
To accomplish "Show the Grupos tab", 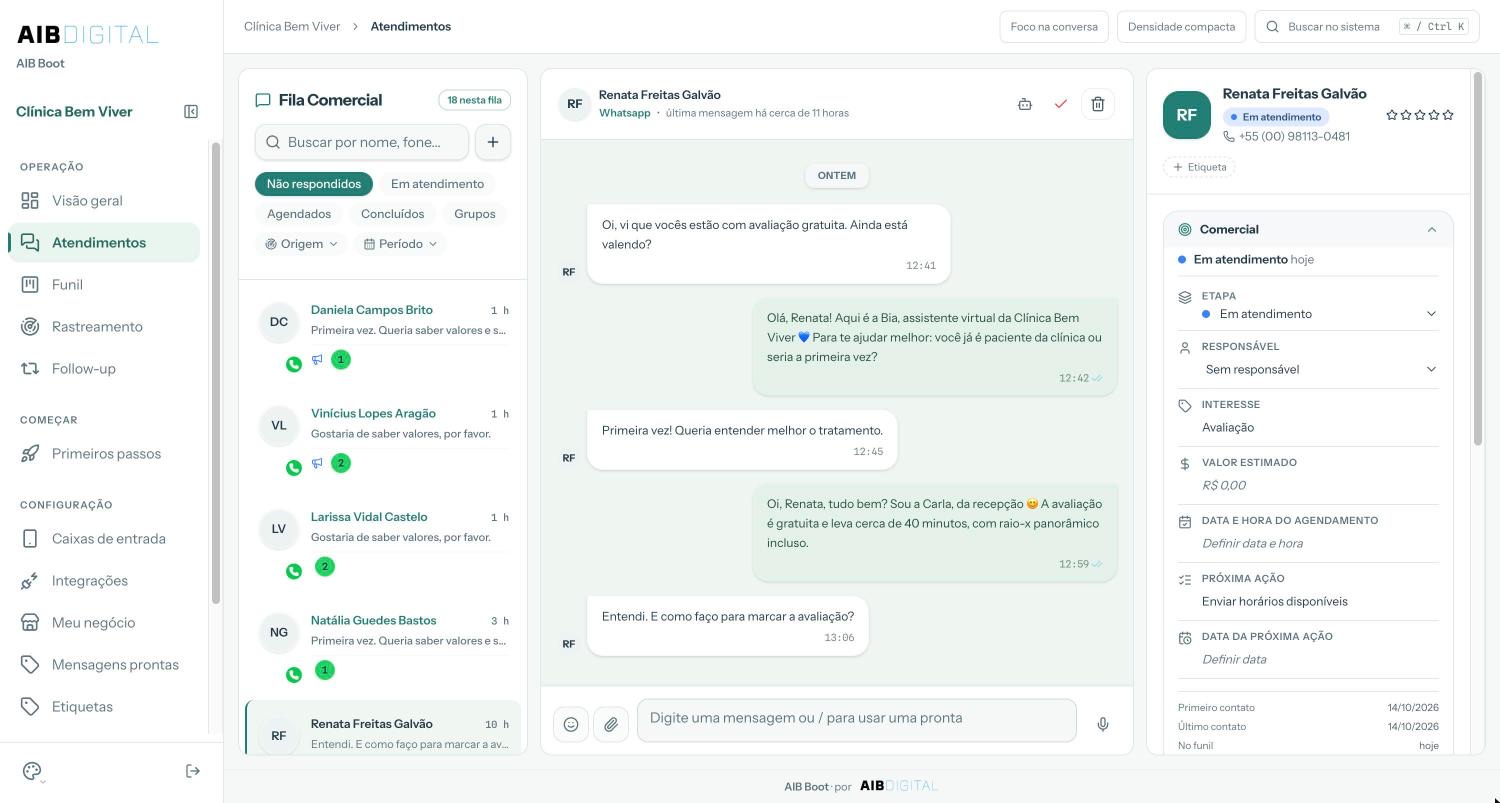I will pos(474,214).
